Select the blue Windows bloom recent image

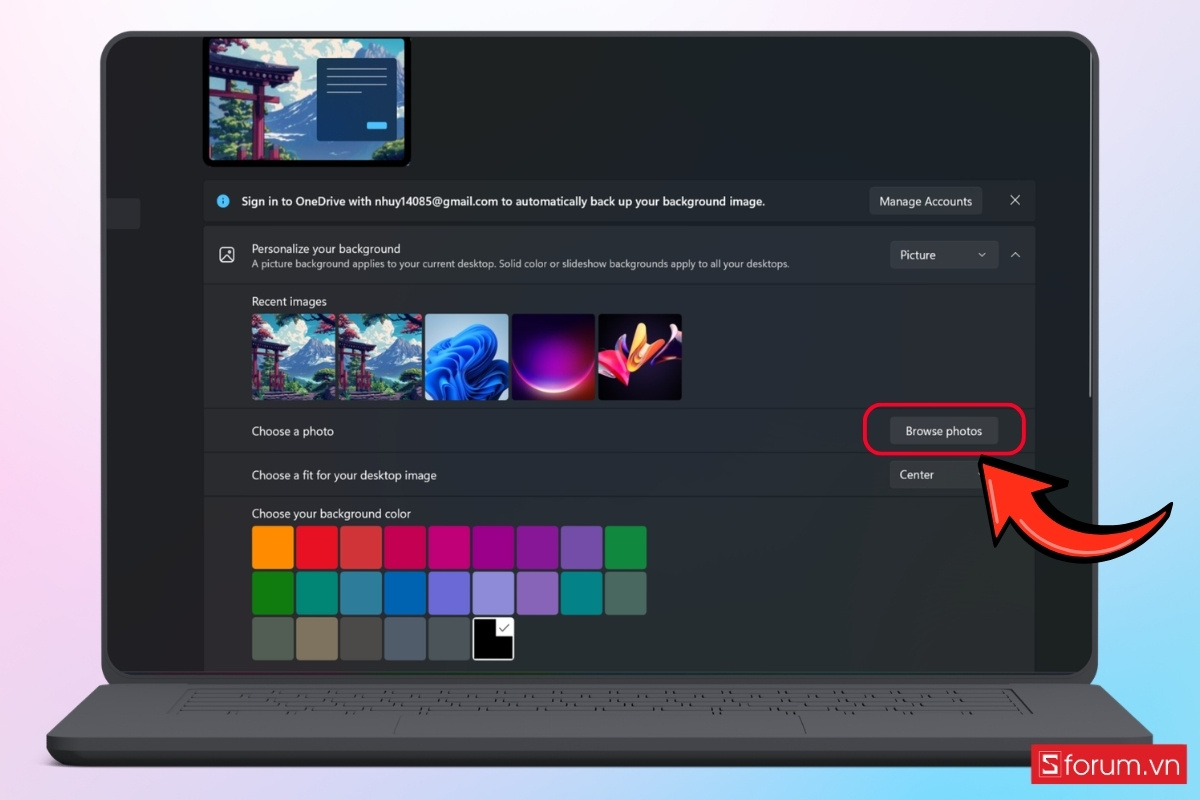point(467,357)
